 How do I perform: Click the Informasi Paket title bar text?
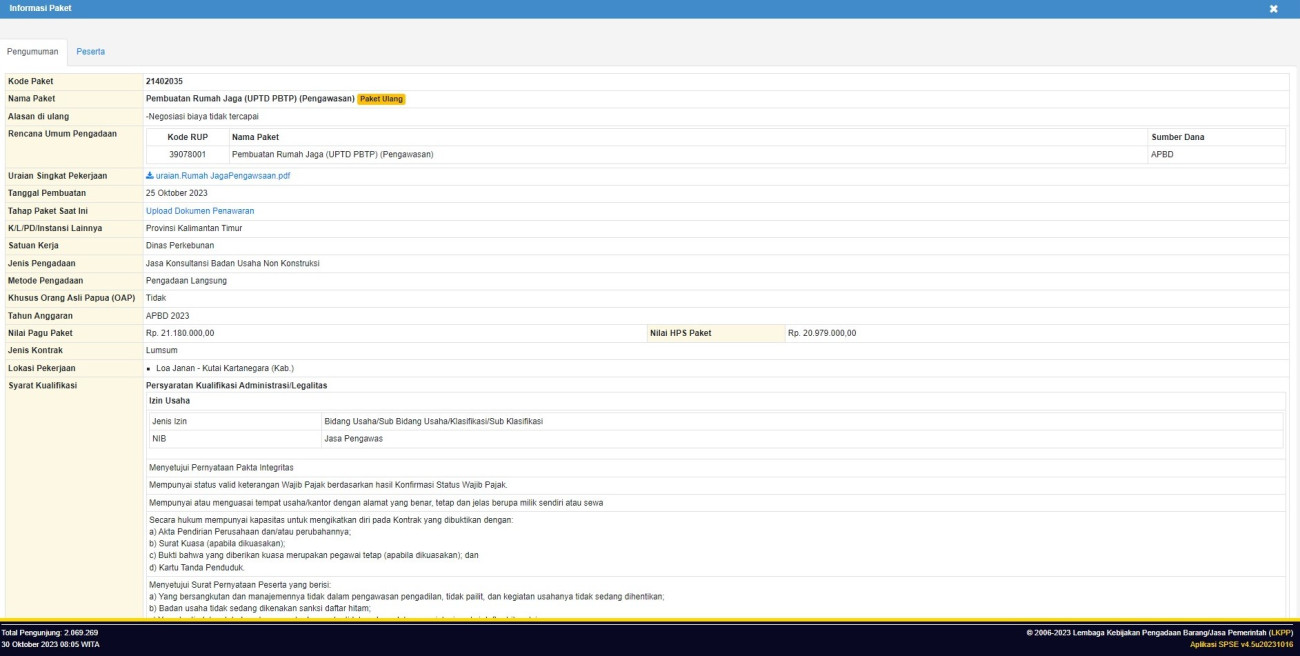pos(40,9)
